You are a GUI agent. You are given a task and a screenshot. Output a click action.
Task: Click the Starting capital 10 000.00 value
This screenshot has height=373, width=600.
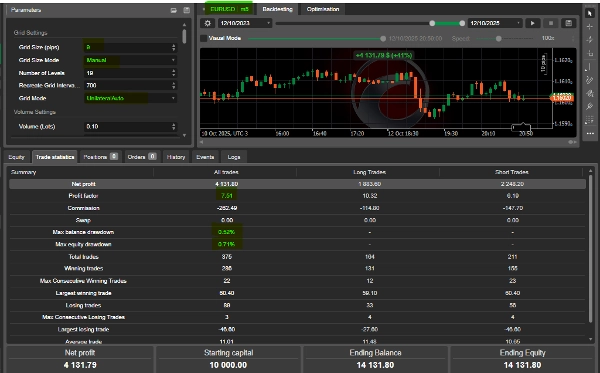(x=228, y=365)
